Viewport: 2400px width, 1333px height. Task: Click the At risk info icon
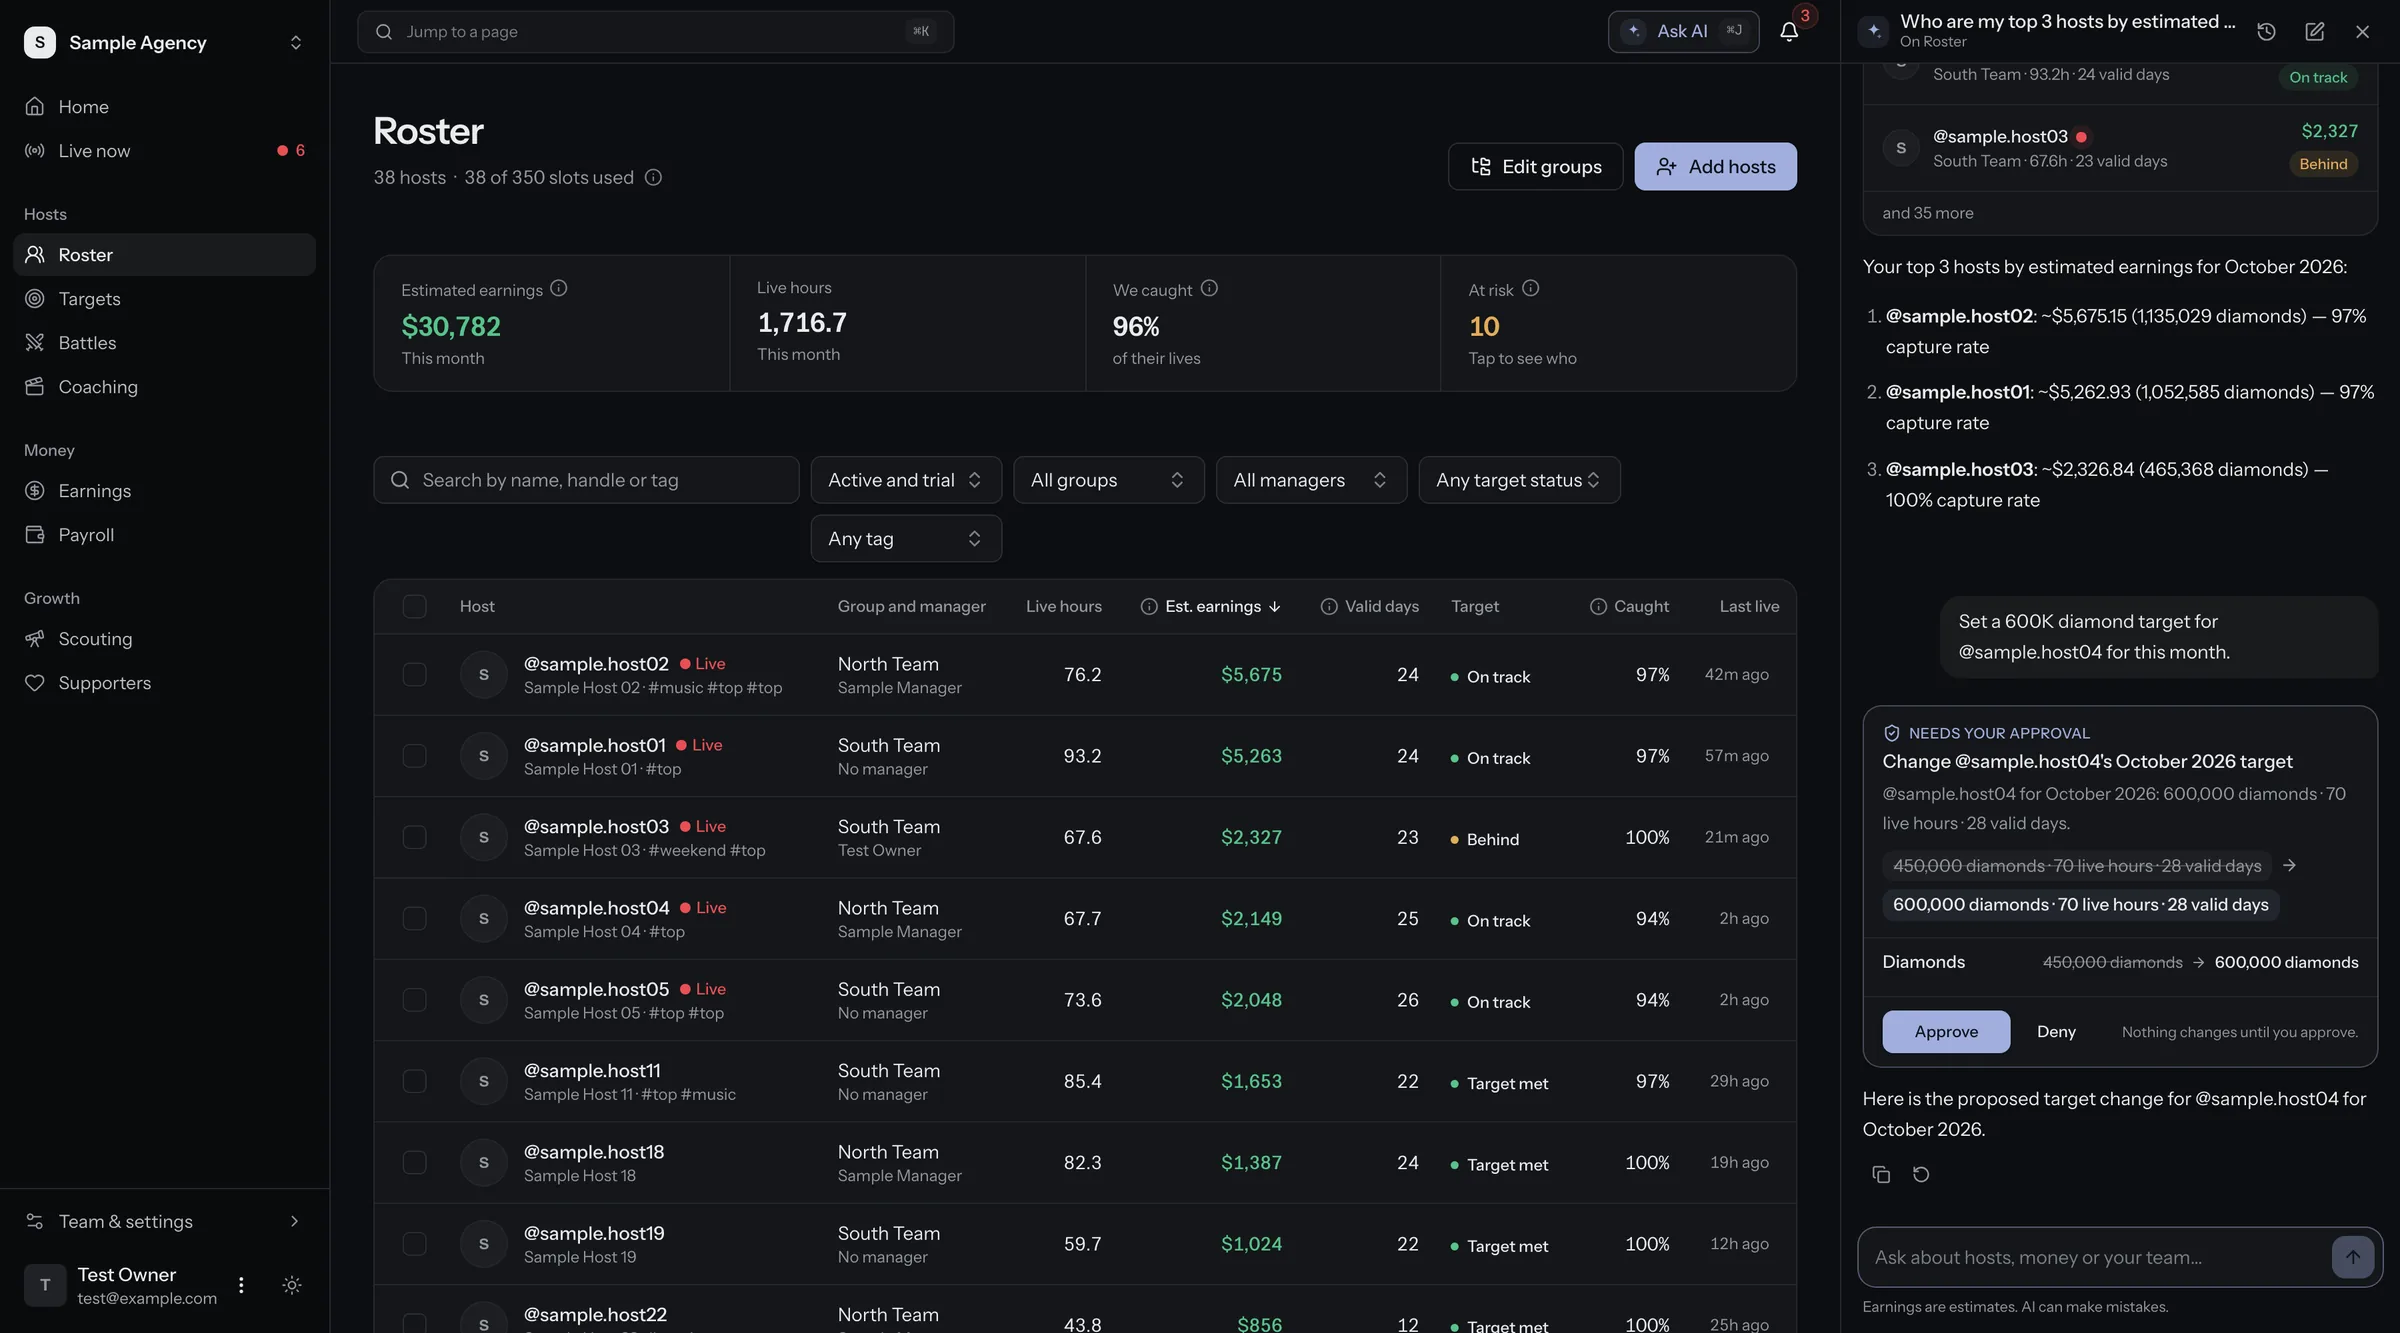pos(1530,288)
